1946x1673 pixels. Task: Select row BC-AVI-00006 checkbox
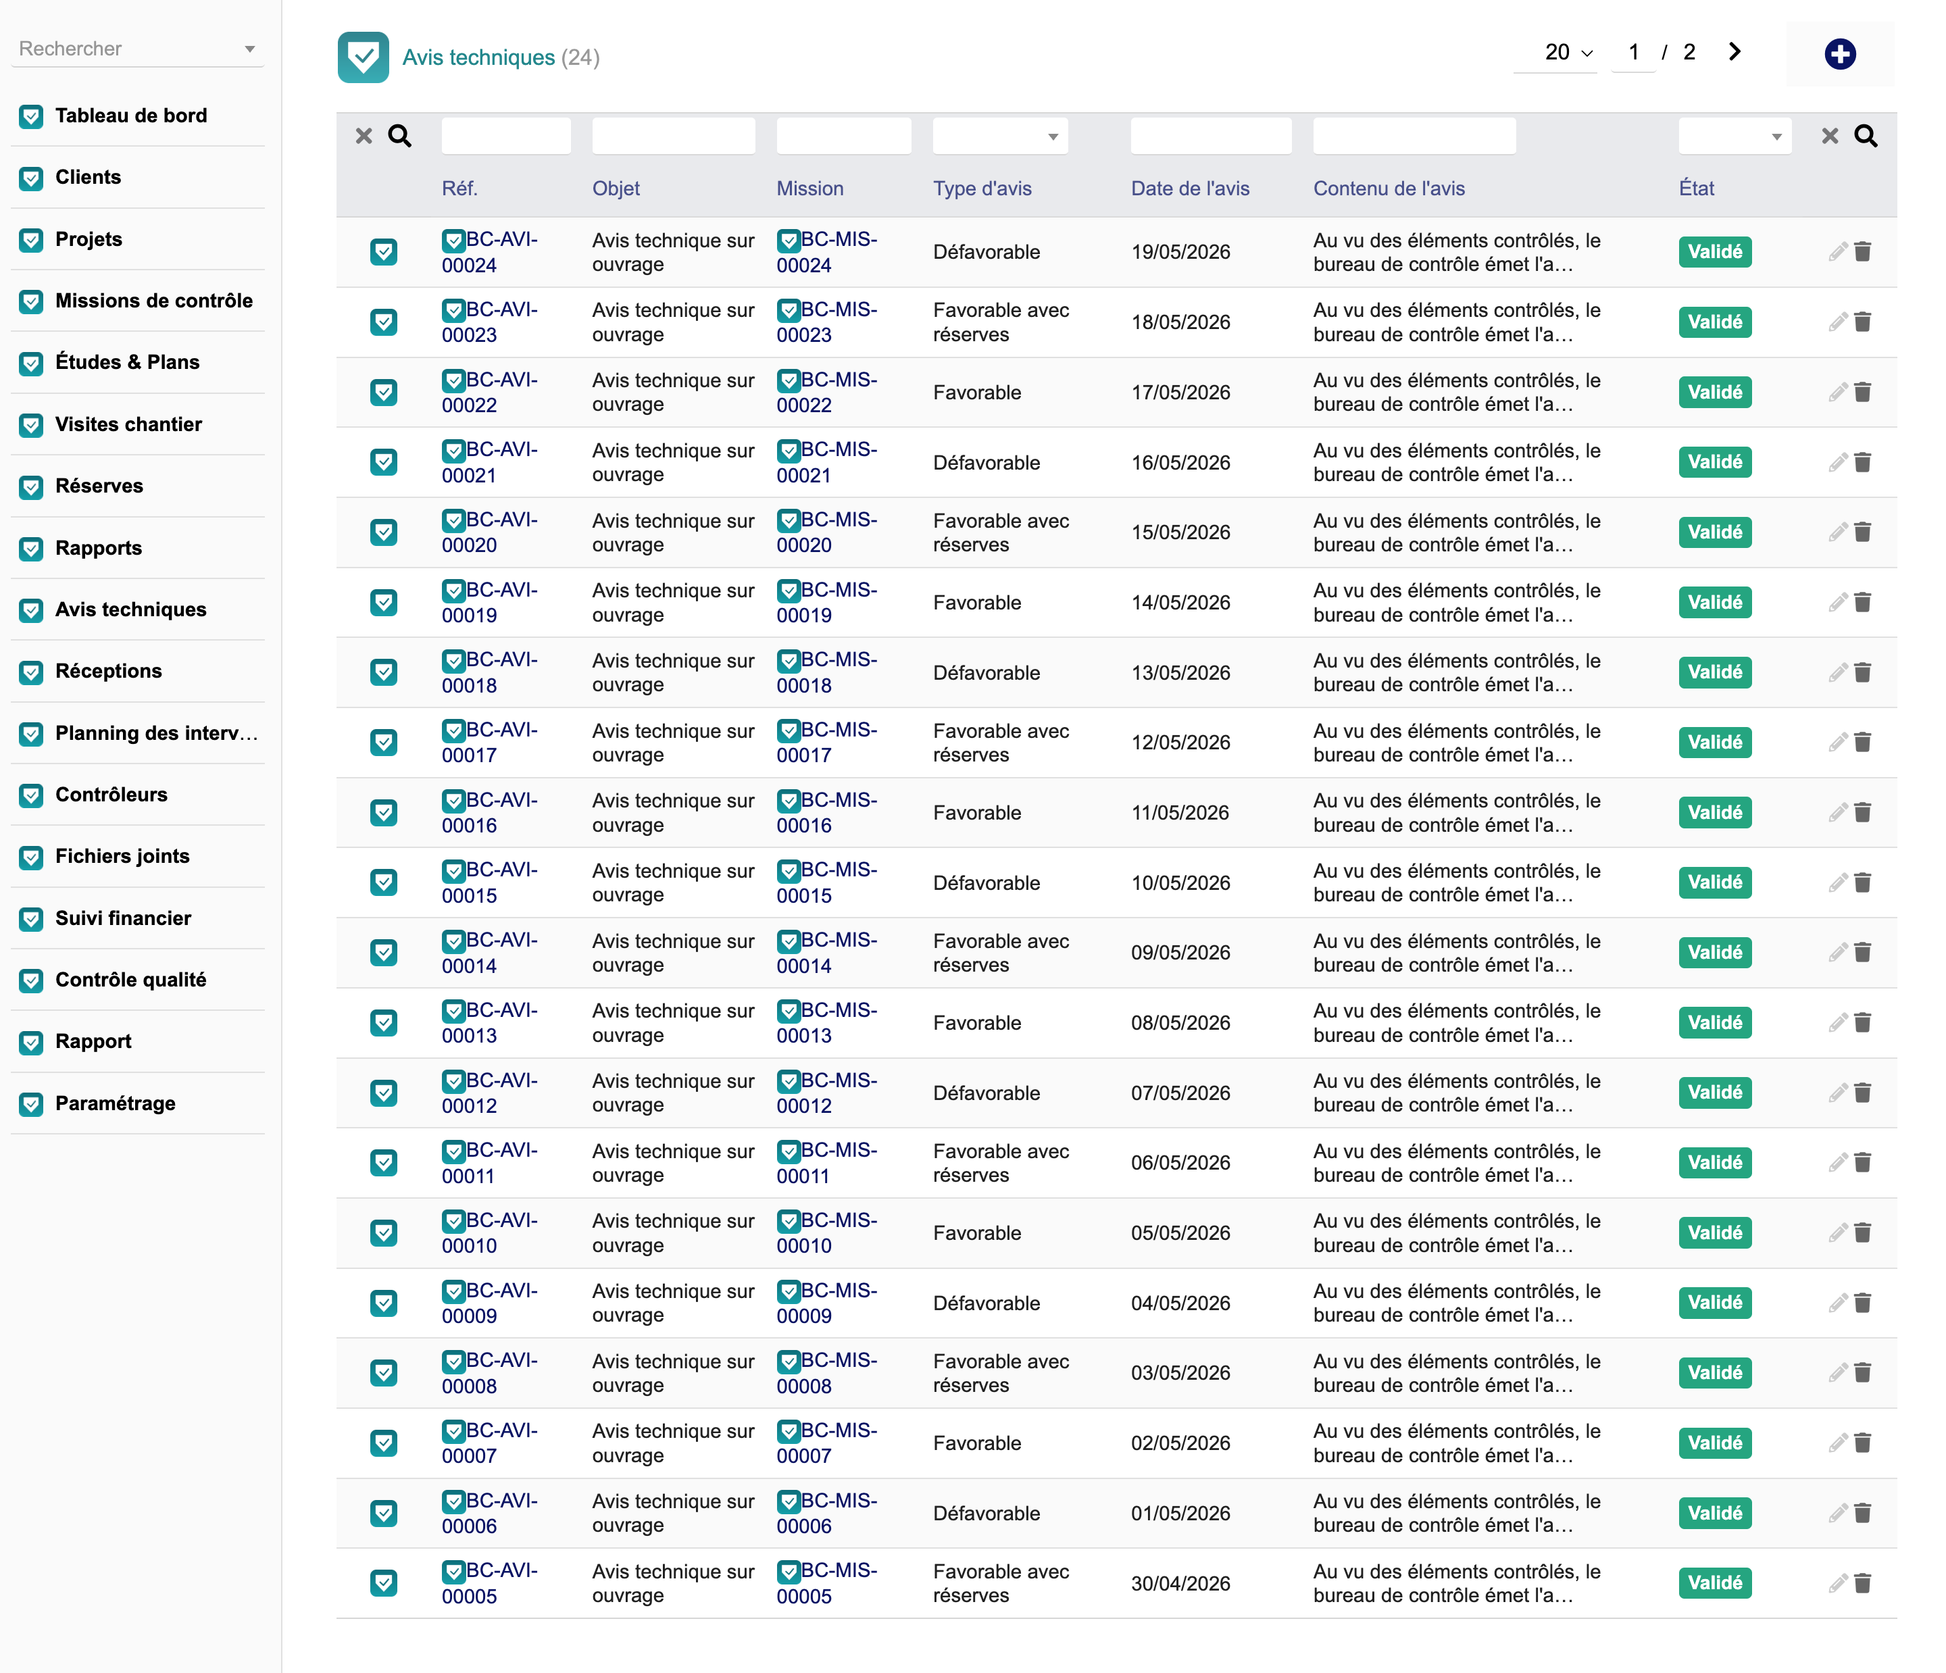click(384, 1513)
